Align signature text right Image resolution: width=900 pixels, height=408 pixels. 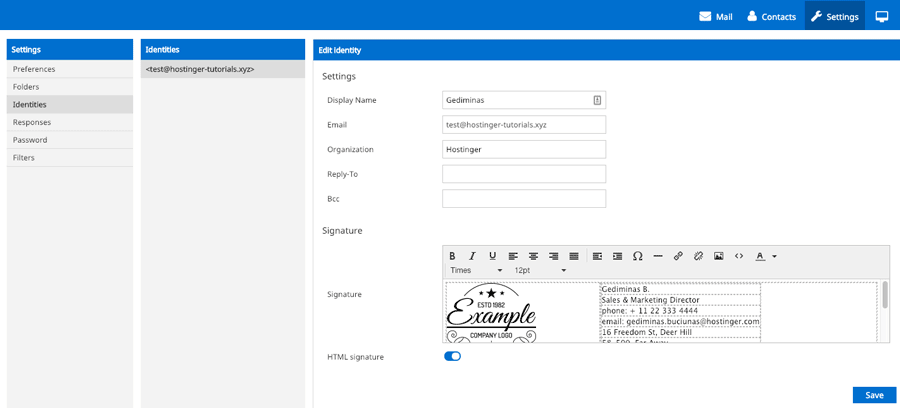point(553,256)
